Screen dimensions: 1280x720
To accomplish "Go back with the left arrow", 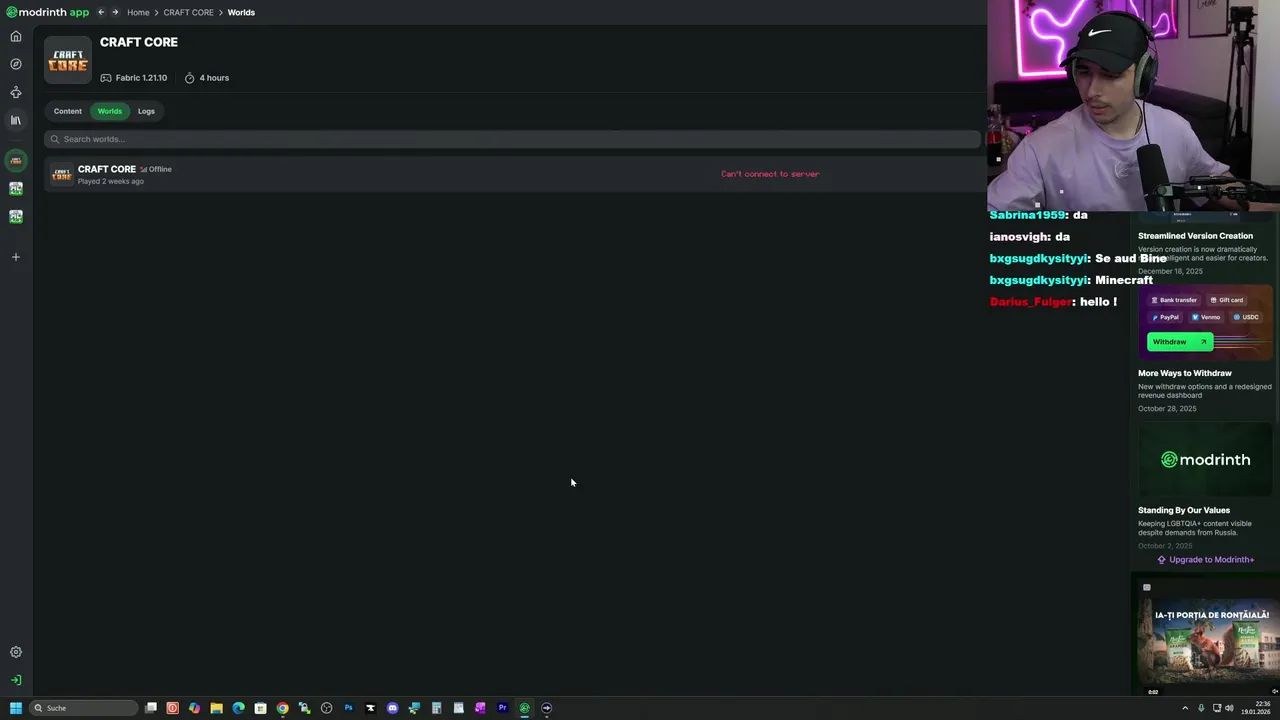I will tap(101, 12).
